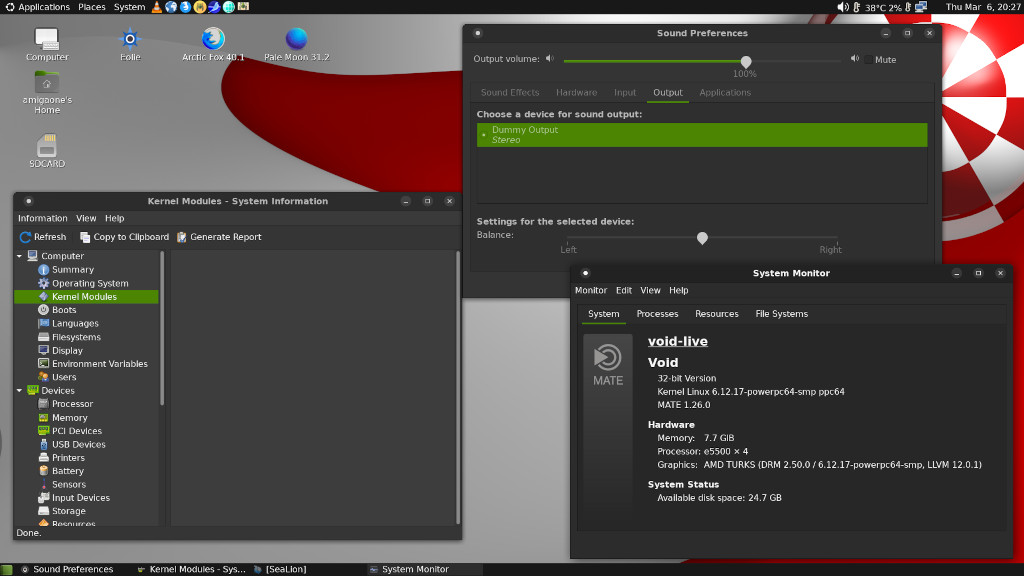Open the Processes tab in System Monitor
The image size is (1024, 576).
pyautogui.click(x=657, y=314)
